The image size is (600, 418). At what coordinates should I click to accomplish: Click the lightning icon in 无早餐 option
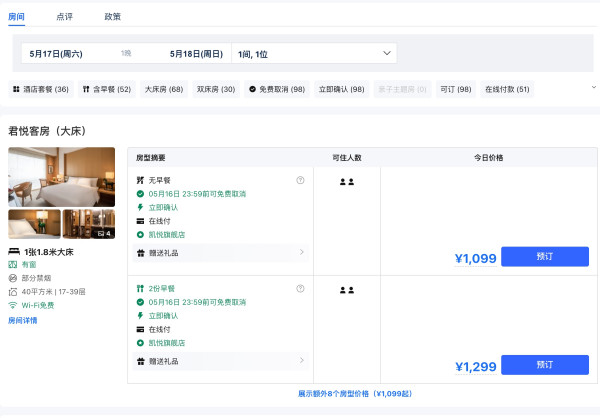click(140, 207)
